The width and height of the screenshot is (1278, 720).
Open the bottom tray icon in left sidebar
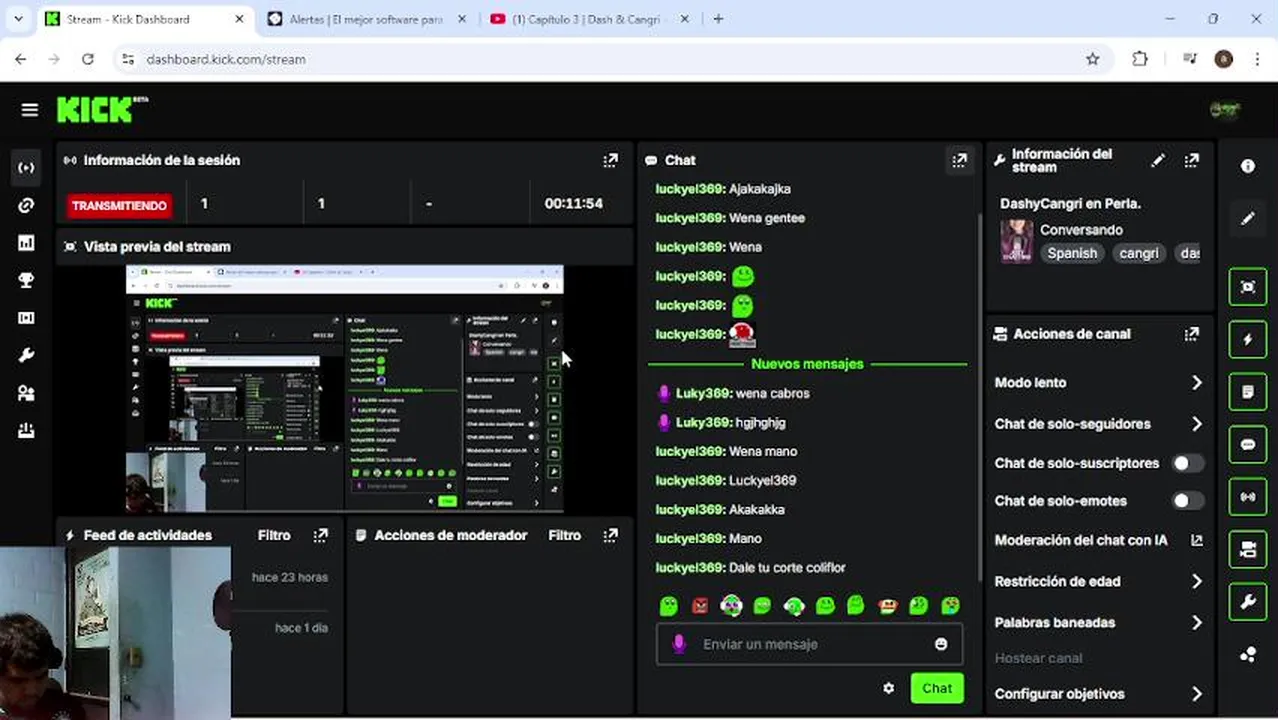26,431
